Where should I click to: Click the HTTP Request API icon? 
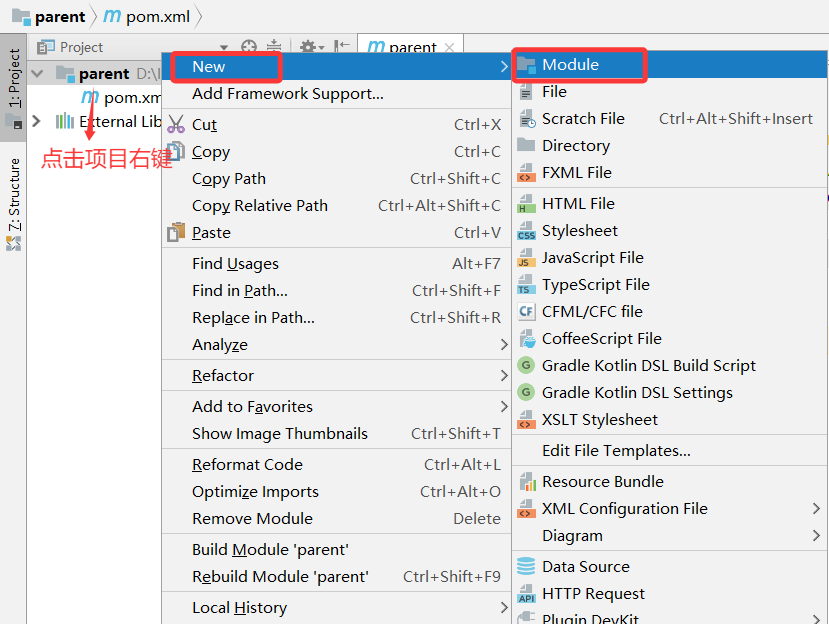pos(526,594)
